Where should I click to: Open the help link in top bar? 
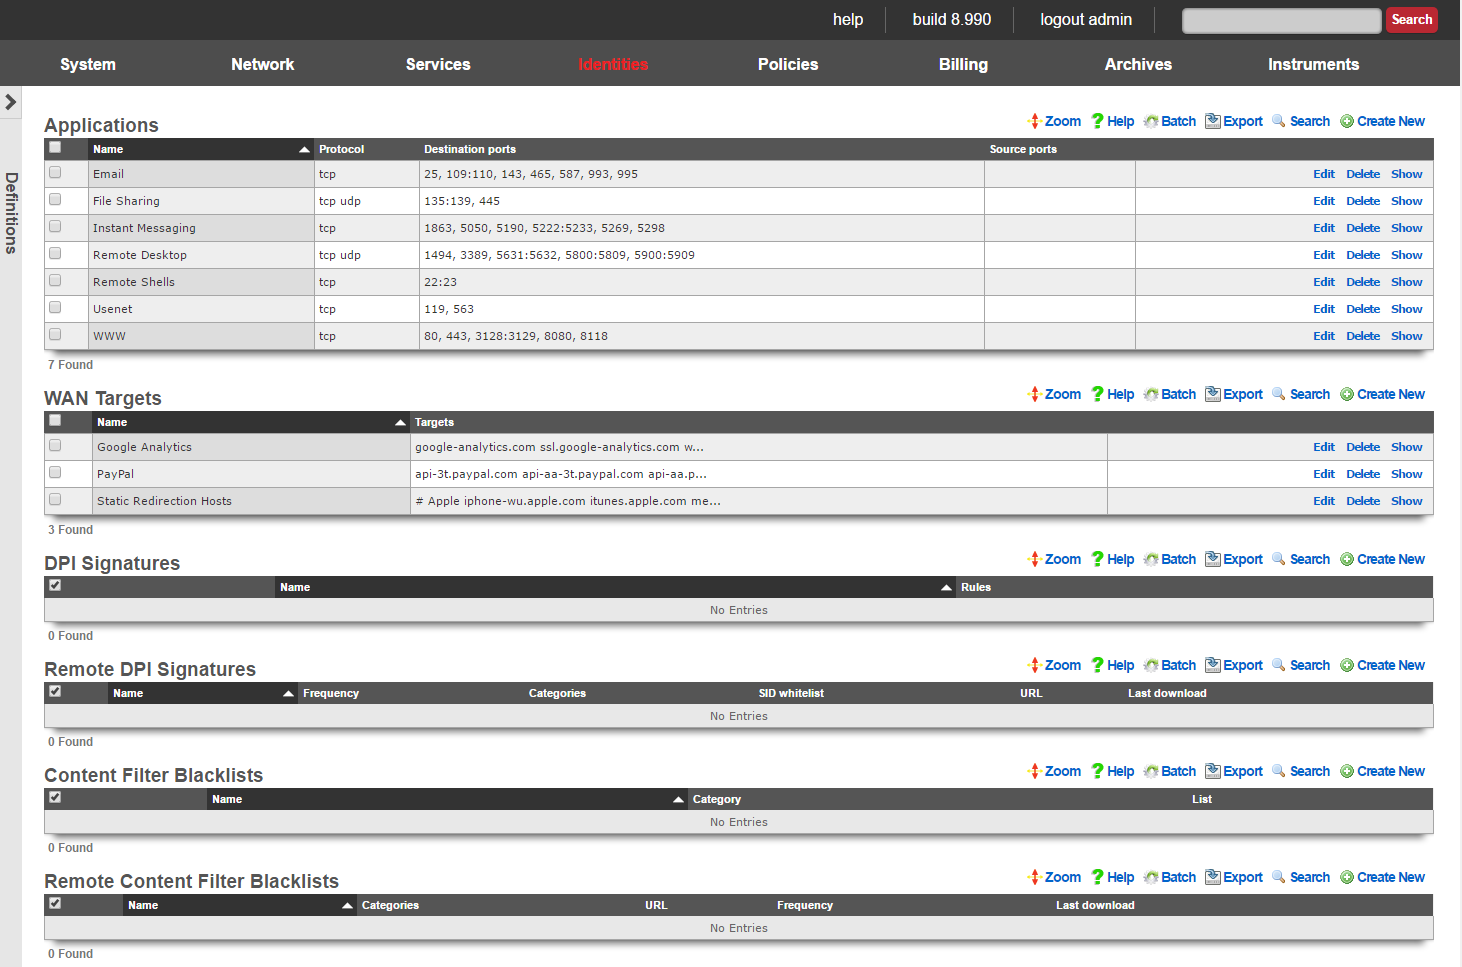848,20
